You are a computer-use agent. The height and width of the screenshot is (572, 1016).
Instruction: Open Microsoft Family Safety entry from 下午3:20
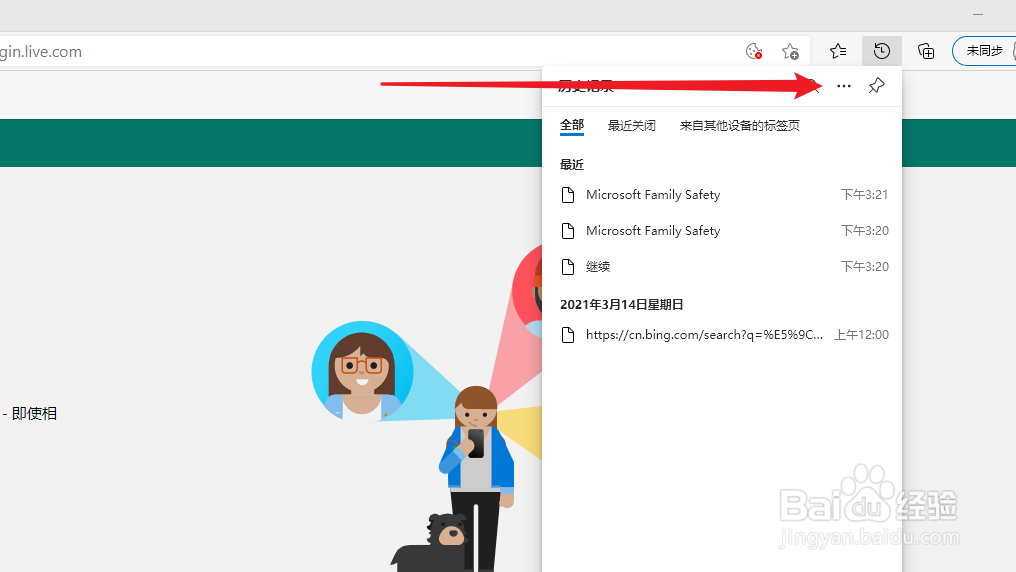pos(724,231)
